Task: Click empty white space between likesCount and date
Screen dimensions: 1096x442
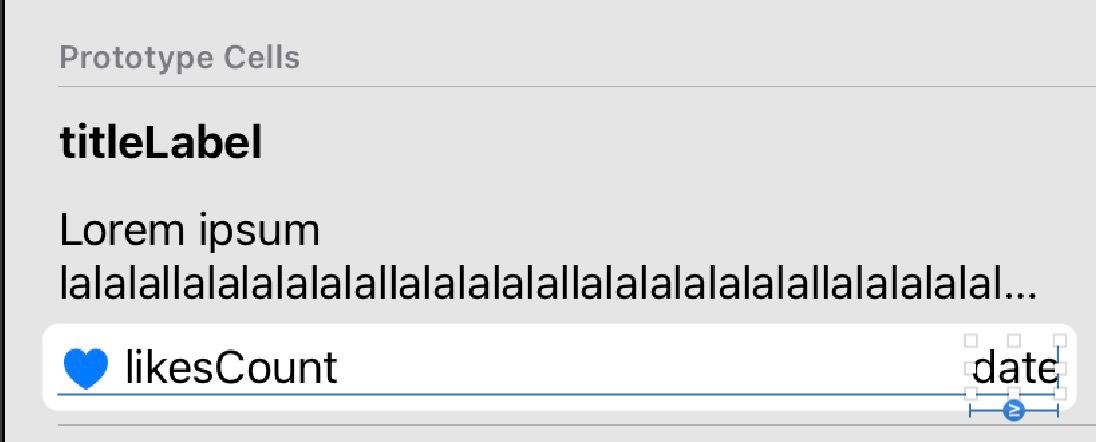Action: pyautogui.click(x=650, y=368)
